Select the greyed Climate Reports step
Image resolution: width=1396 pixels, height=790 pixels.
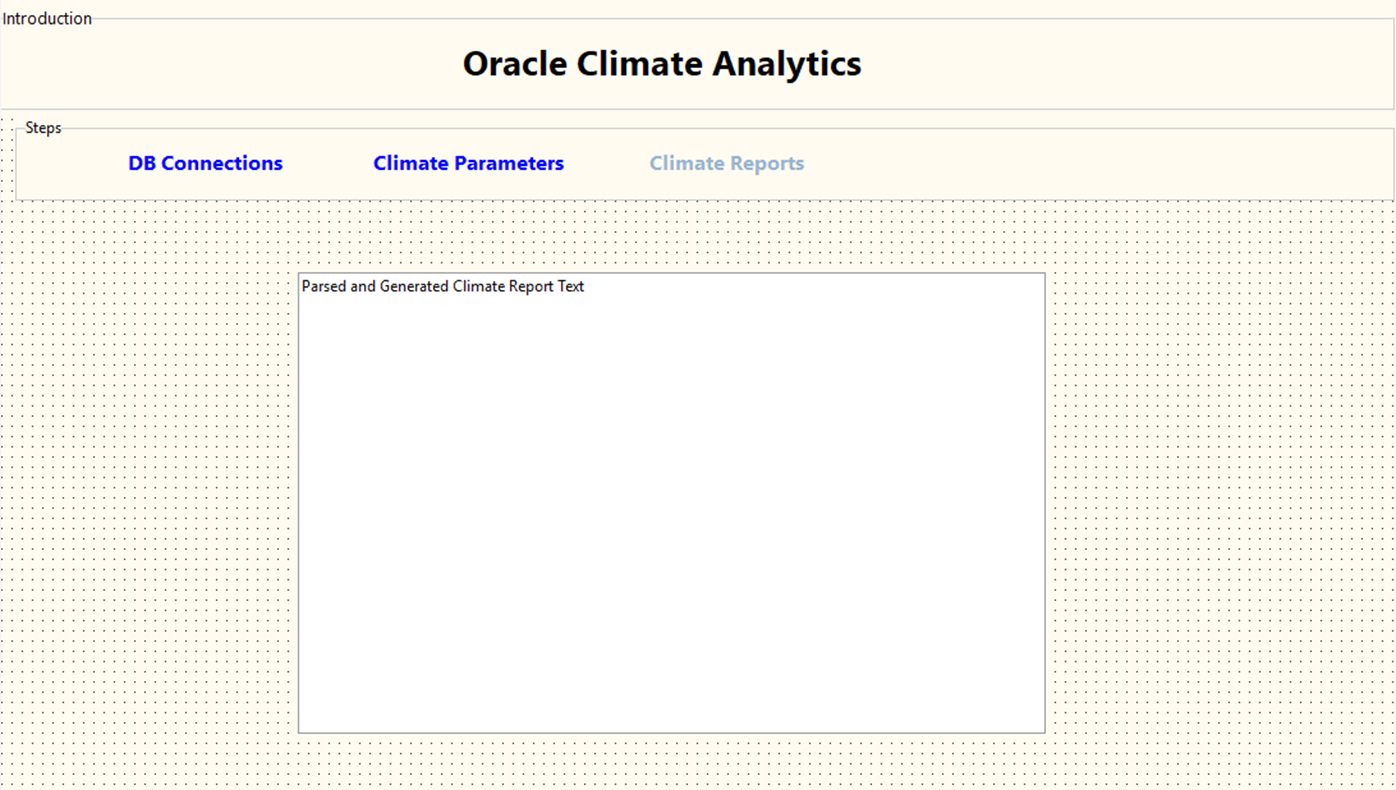coord(726,163)
